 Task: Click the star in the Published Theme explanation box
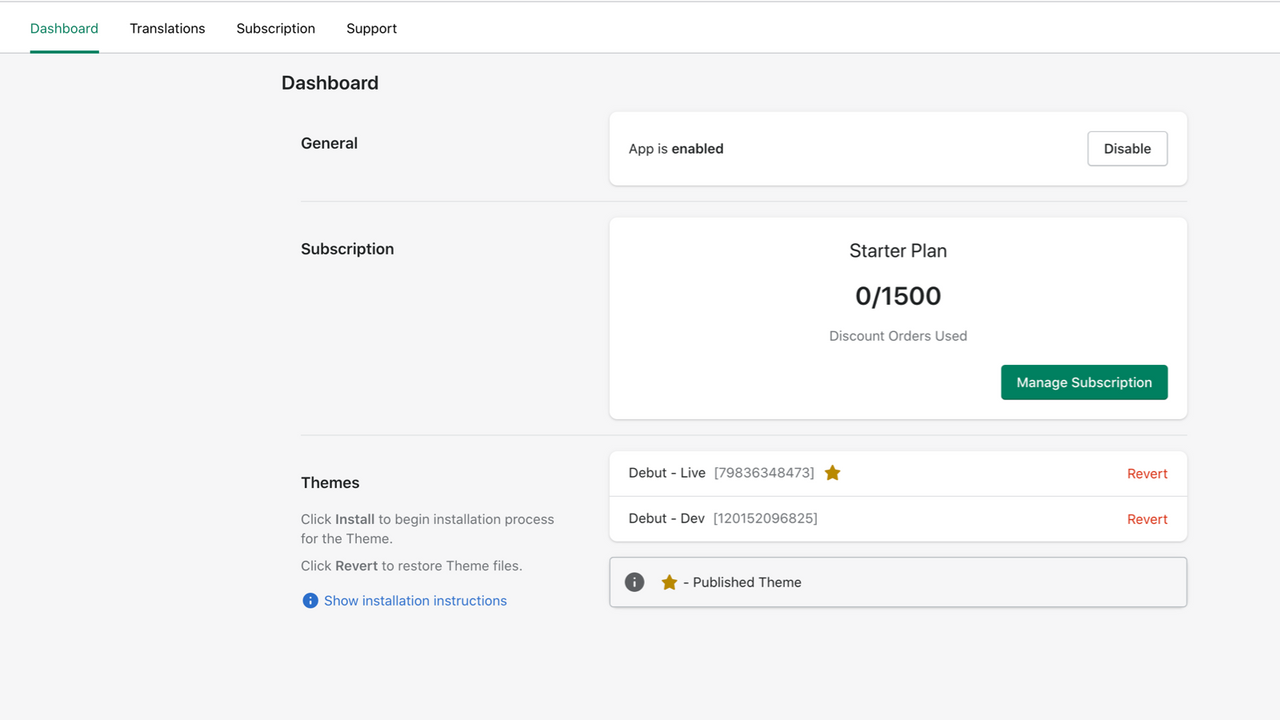[669, 581]
